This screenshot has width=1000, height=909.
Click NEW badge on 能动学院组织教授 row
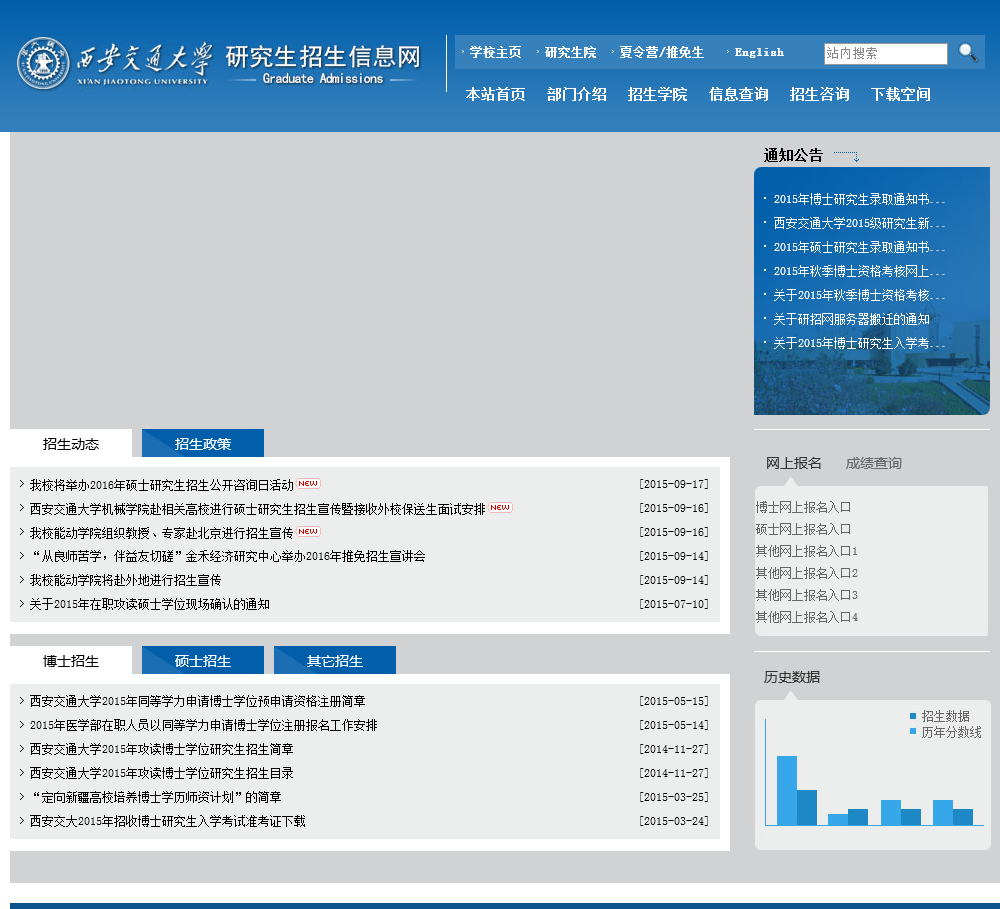(x=308, y=531)
